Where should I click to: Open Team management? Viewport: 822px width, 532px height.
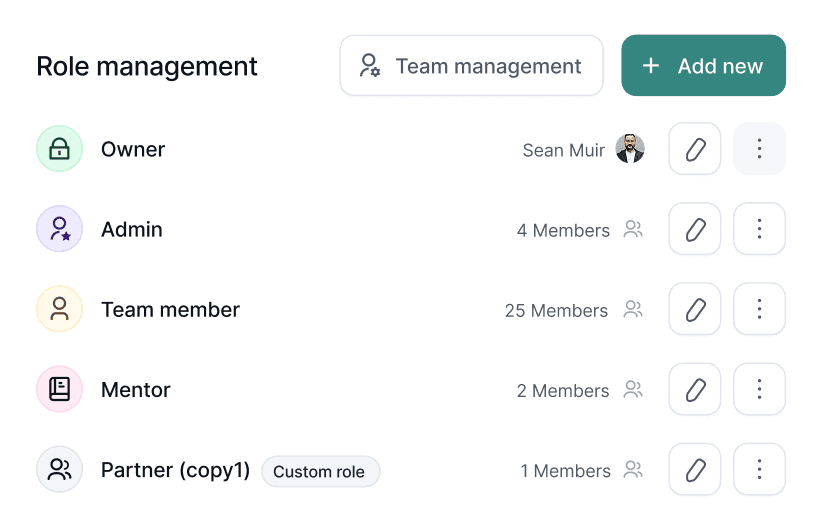[471, 66]
